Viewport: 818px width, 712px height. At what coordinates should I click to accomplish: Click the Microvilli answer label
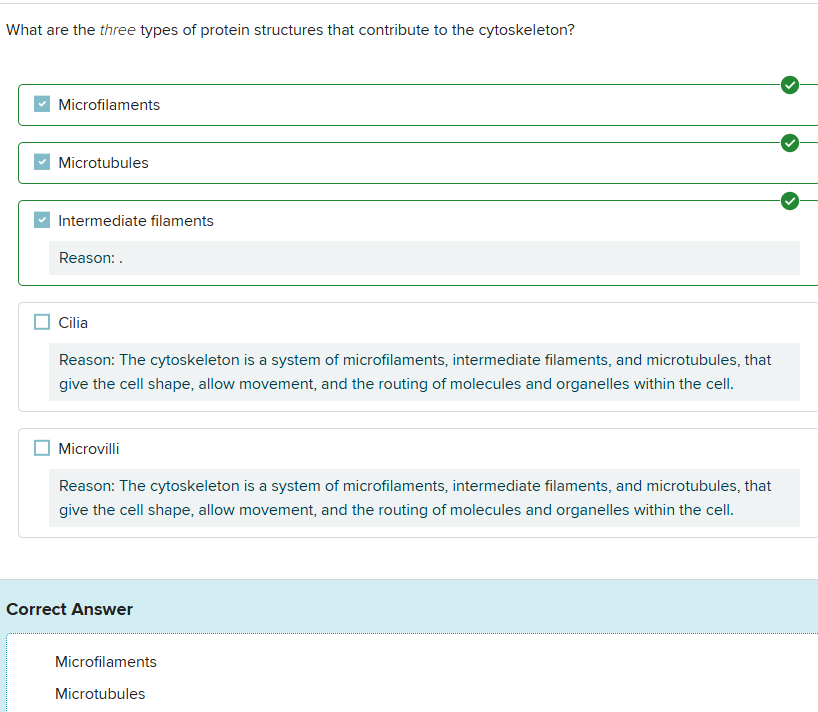tap(89, 449)
